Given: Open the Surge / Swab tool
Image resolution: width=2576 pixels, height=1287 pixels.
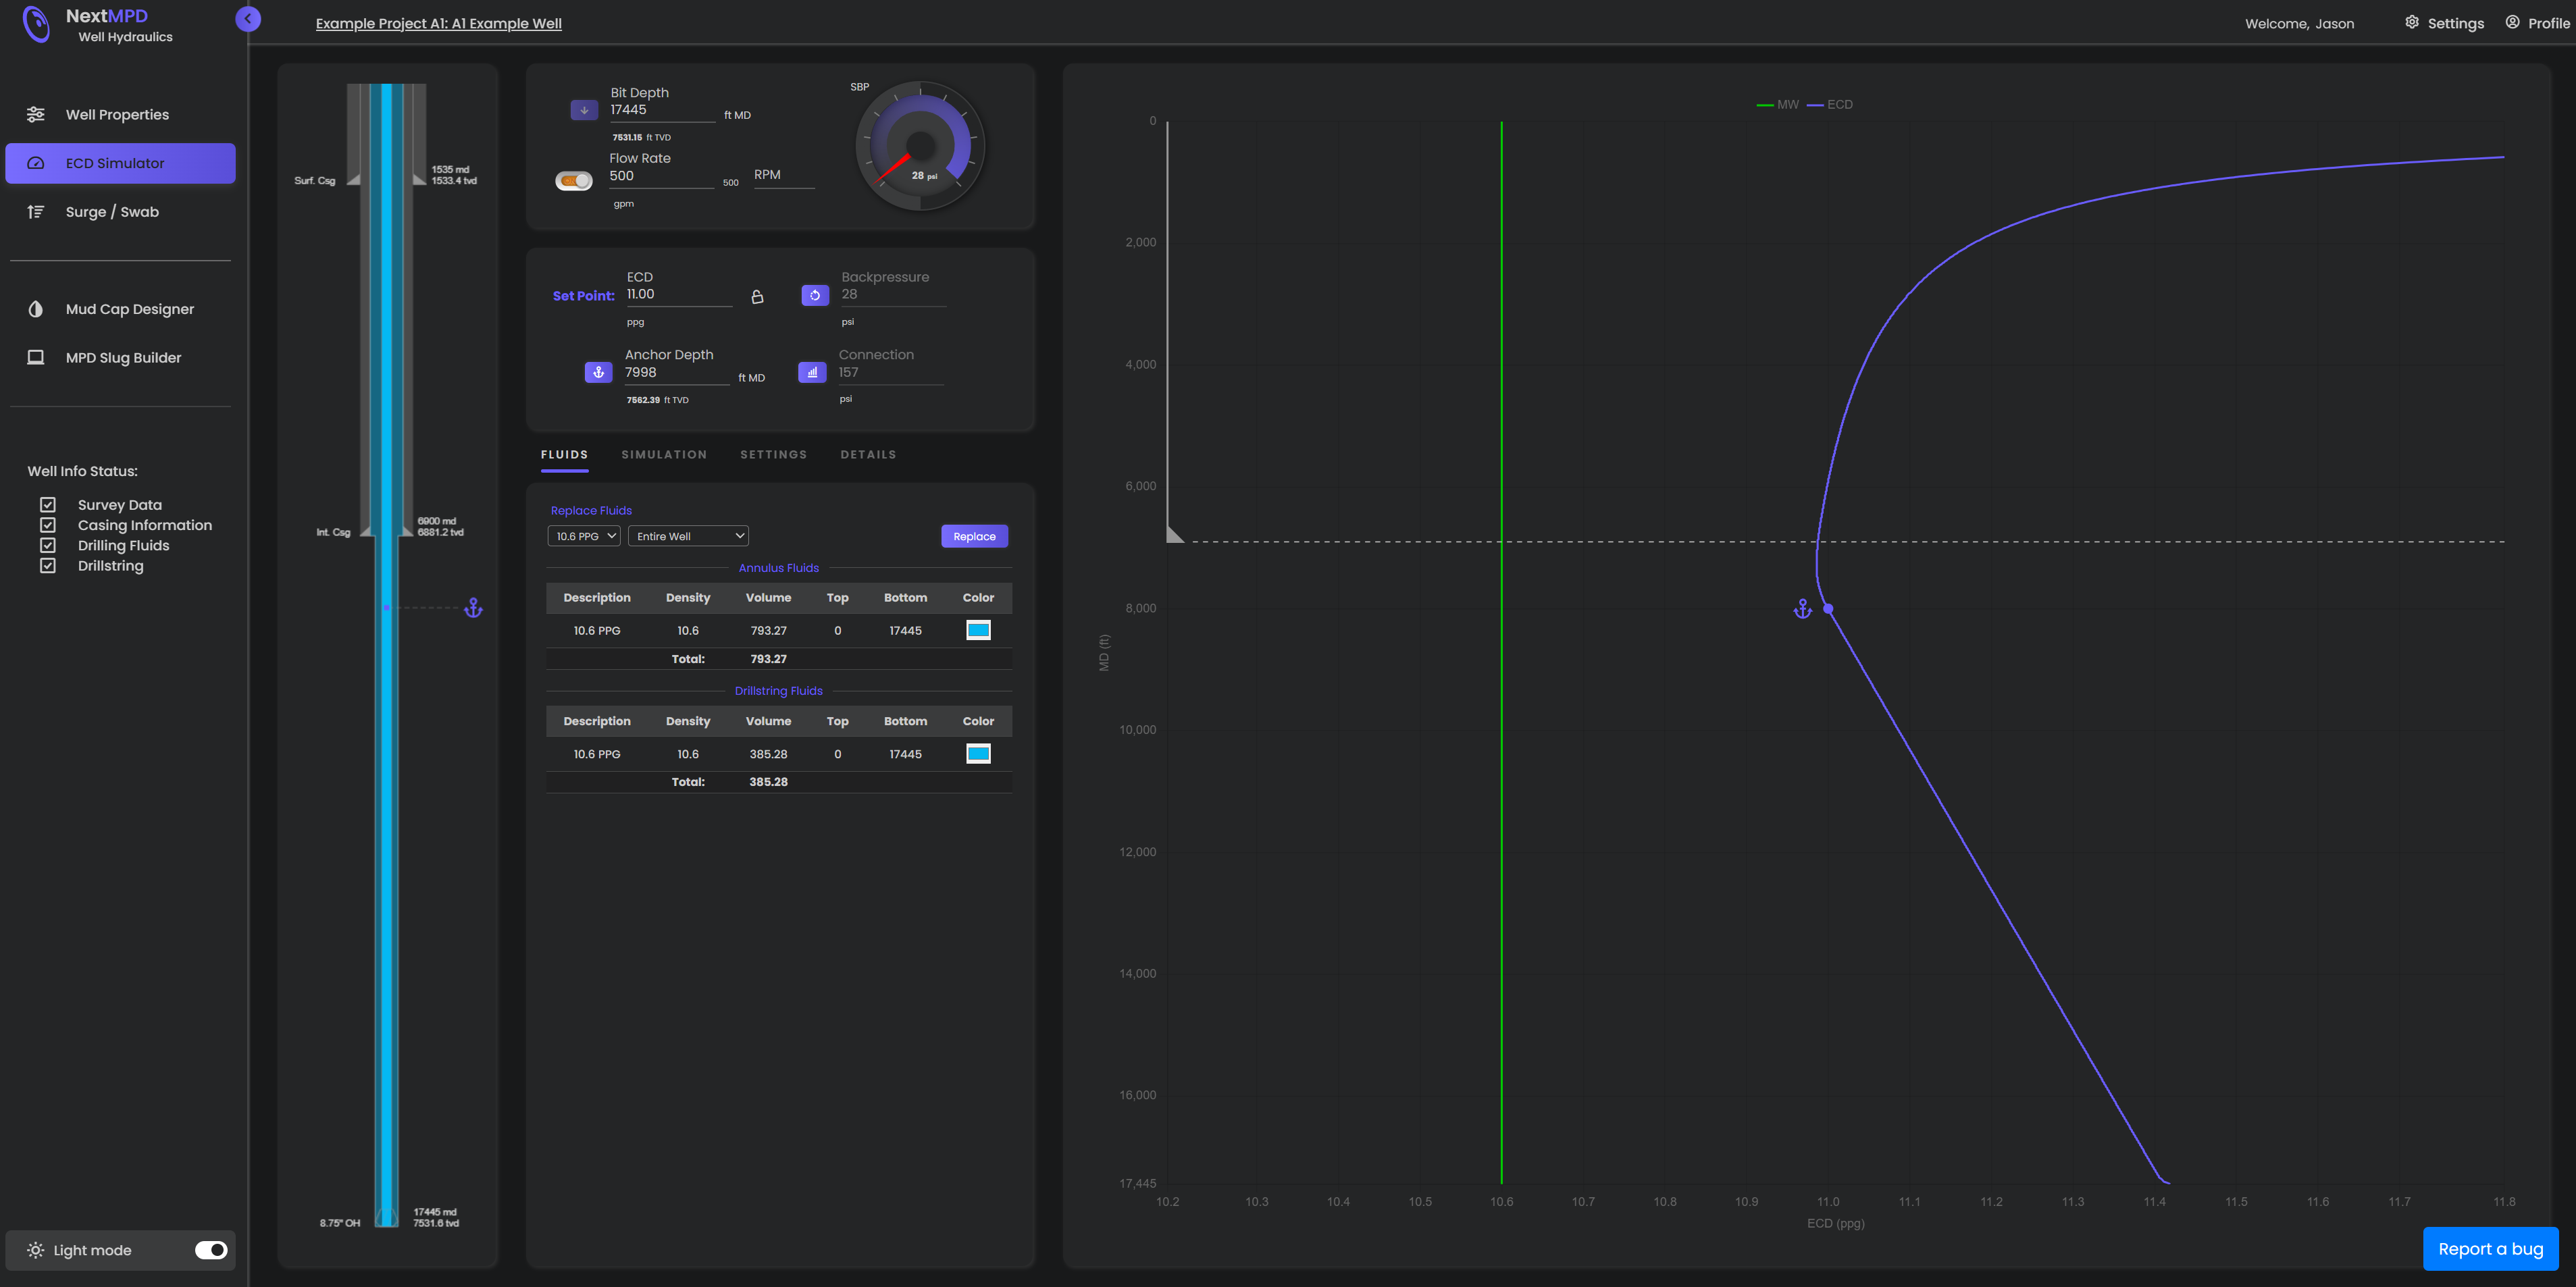Looking at the screenshot, I should 112,211.
